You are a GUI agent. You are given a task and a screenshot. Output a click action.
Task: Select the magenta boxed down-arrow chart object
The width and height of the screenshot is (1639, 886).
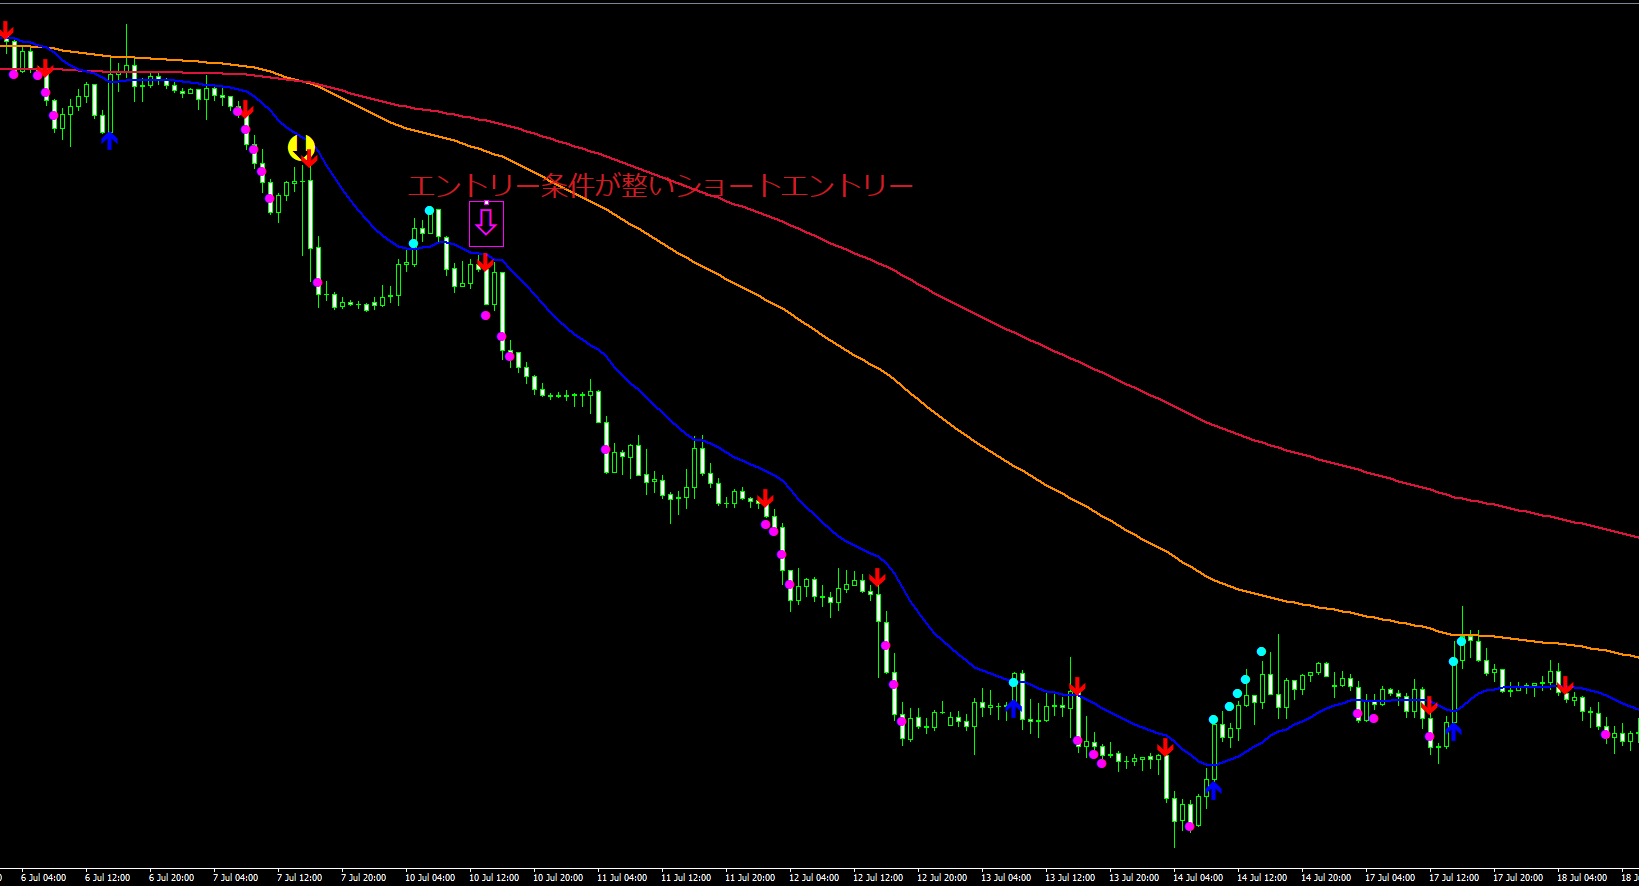[x=487, y=224]
